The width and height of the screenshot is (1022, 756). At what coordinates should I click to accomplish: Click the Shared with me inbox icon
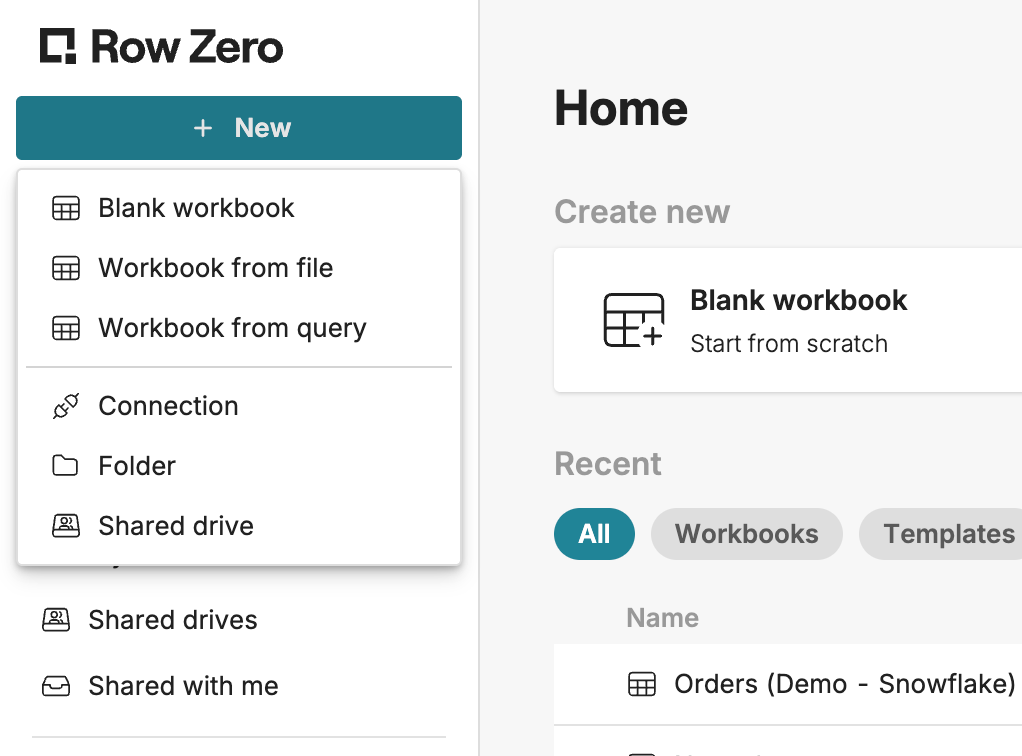coord(56,686)
